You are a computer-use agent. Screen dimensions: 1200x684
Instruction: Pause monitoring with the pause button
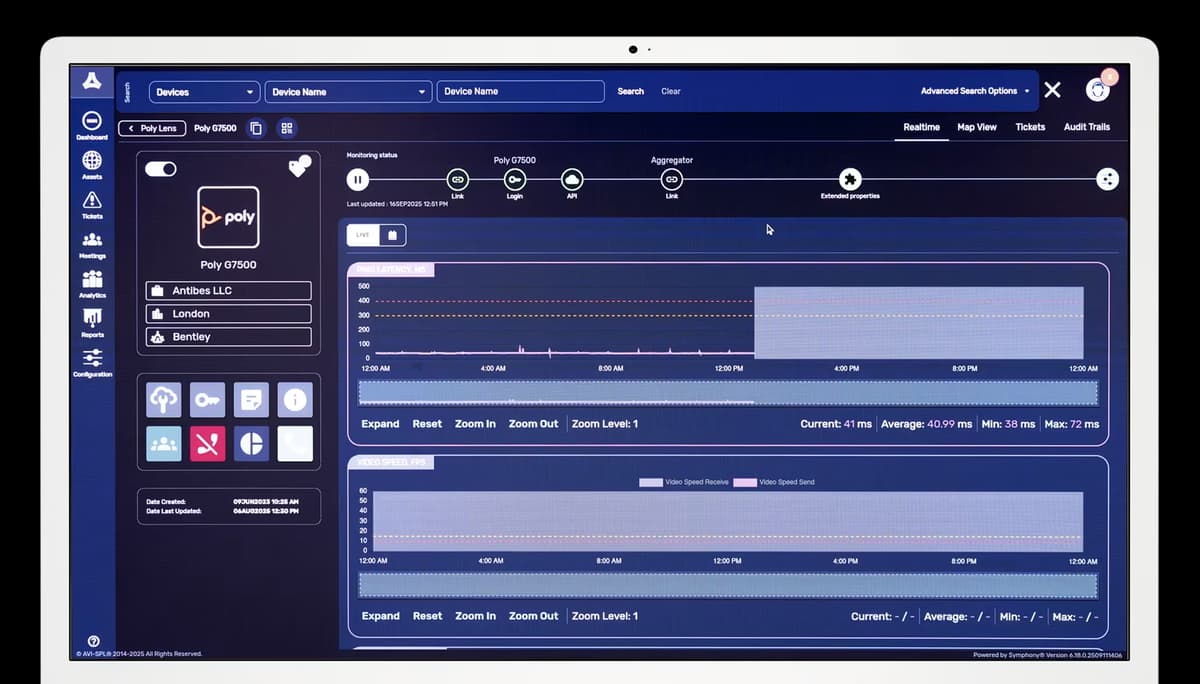358,180
